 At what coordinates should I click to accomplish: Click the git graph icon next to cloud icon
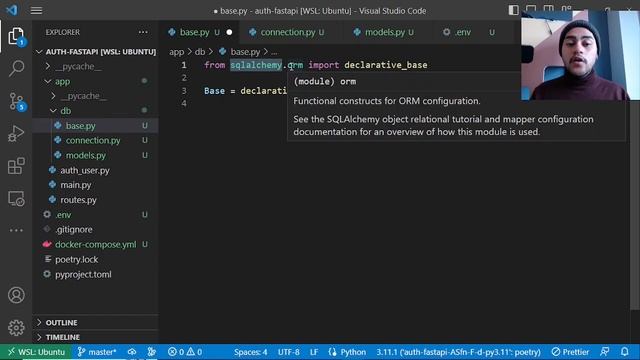pos(151,352)
